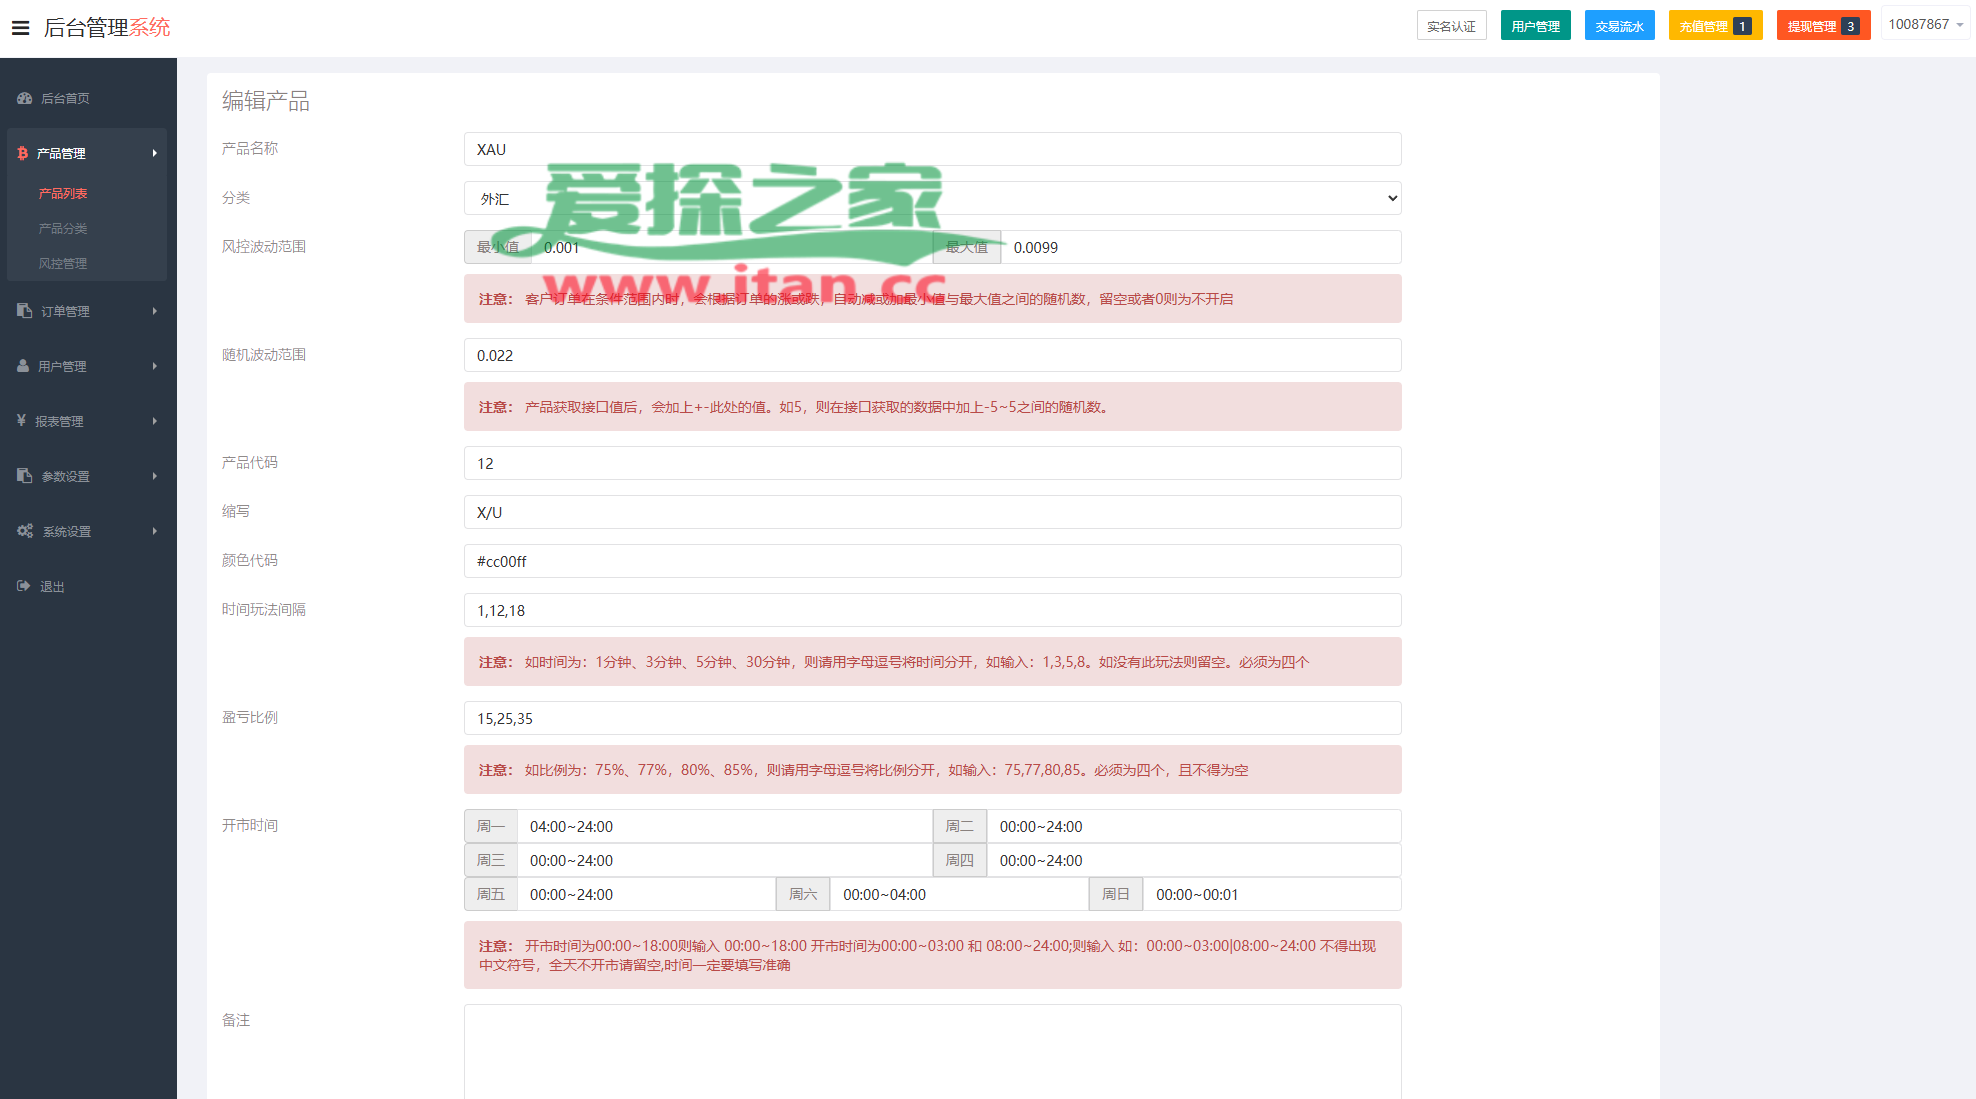The height and width of the screenshot is (1099, 1976).
Task: Click the icon beside 参数设置
Action: pyautogui.click(x=25, y=476)
